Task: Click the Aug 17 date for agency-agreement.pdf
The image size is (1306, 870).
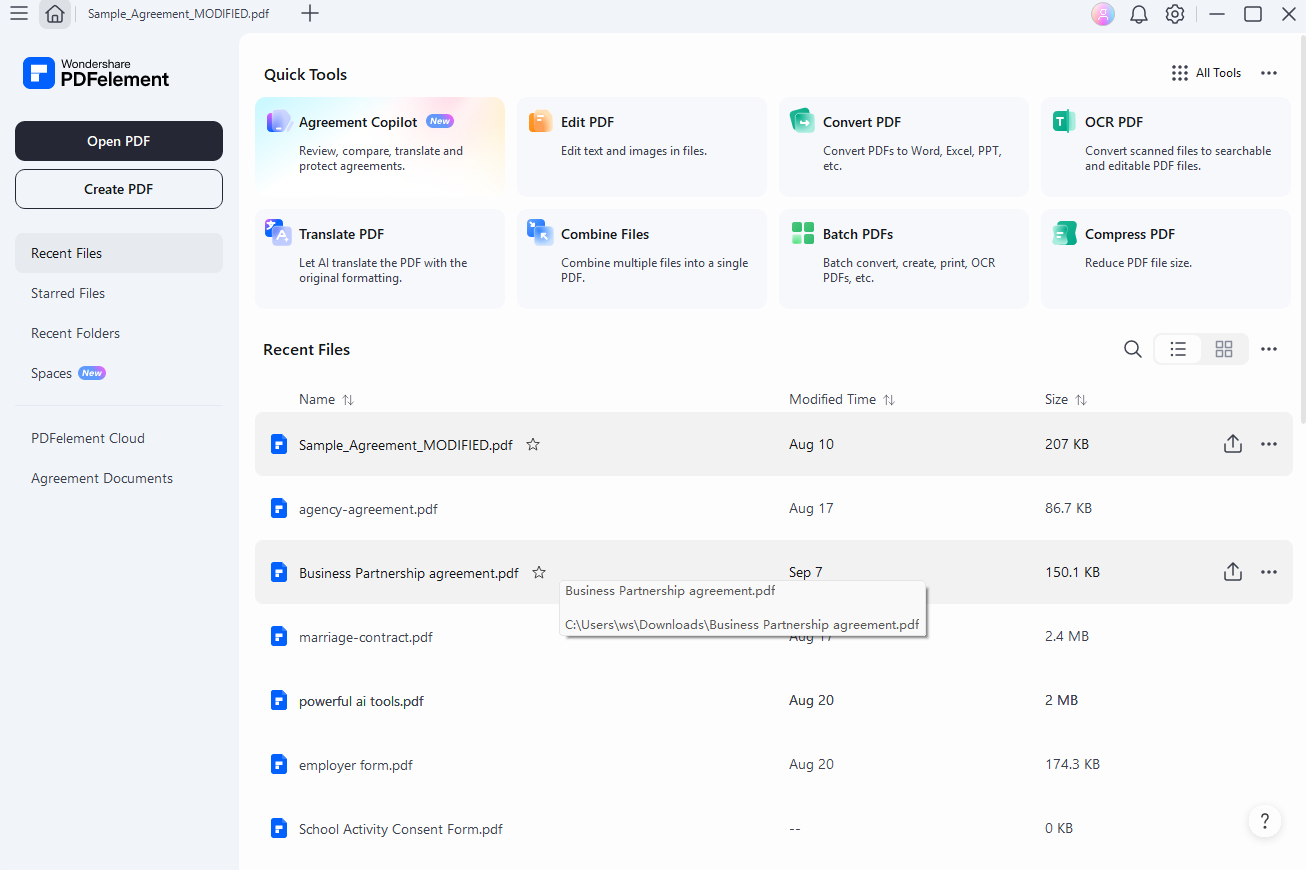Action: point(811,508)
